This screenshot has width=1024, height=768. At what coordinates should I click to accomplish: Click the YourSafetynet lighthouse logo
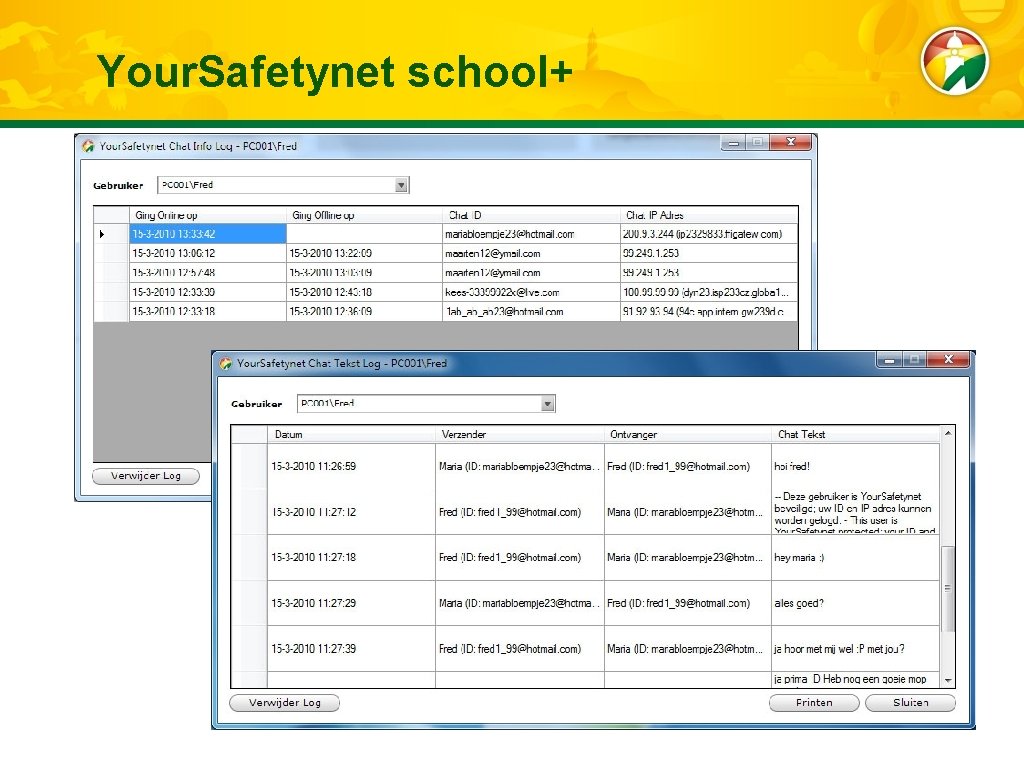pyautogui.click(x=955, y=61)
